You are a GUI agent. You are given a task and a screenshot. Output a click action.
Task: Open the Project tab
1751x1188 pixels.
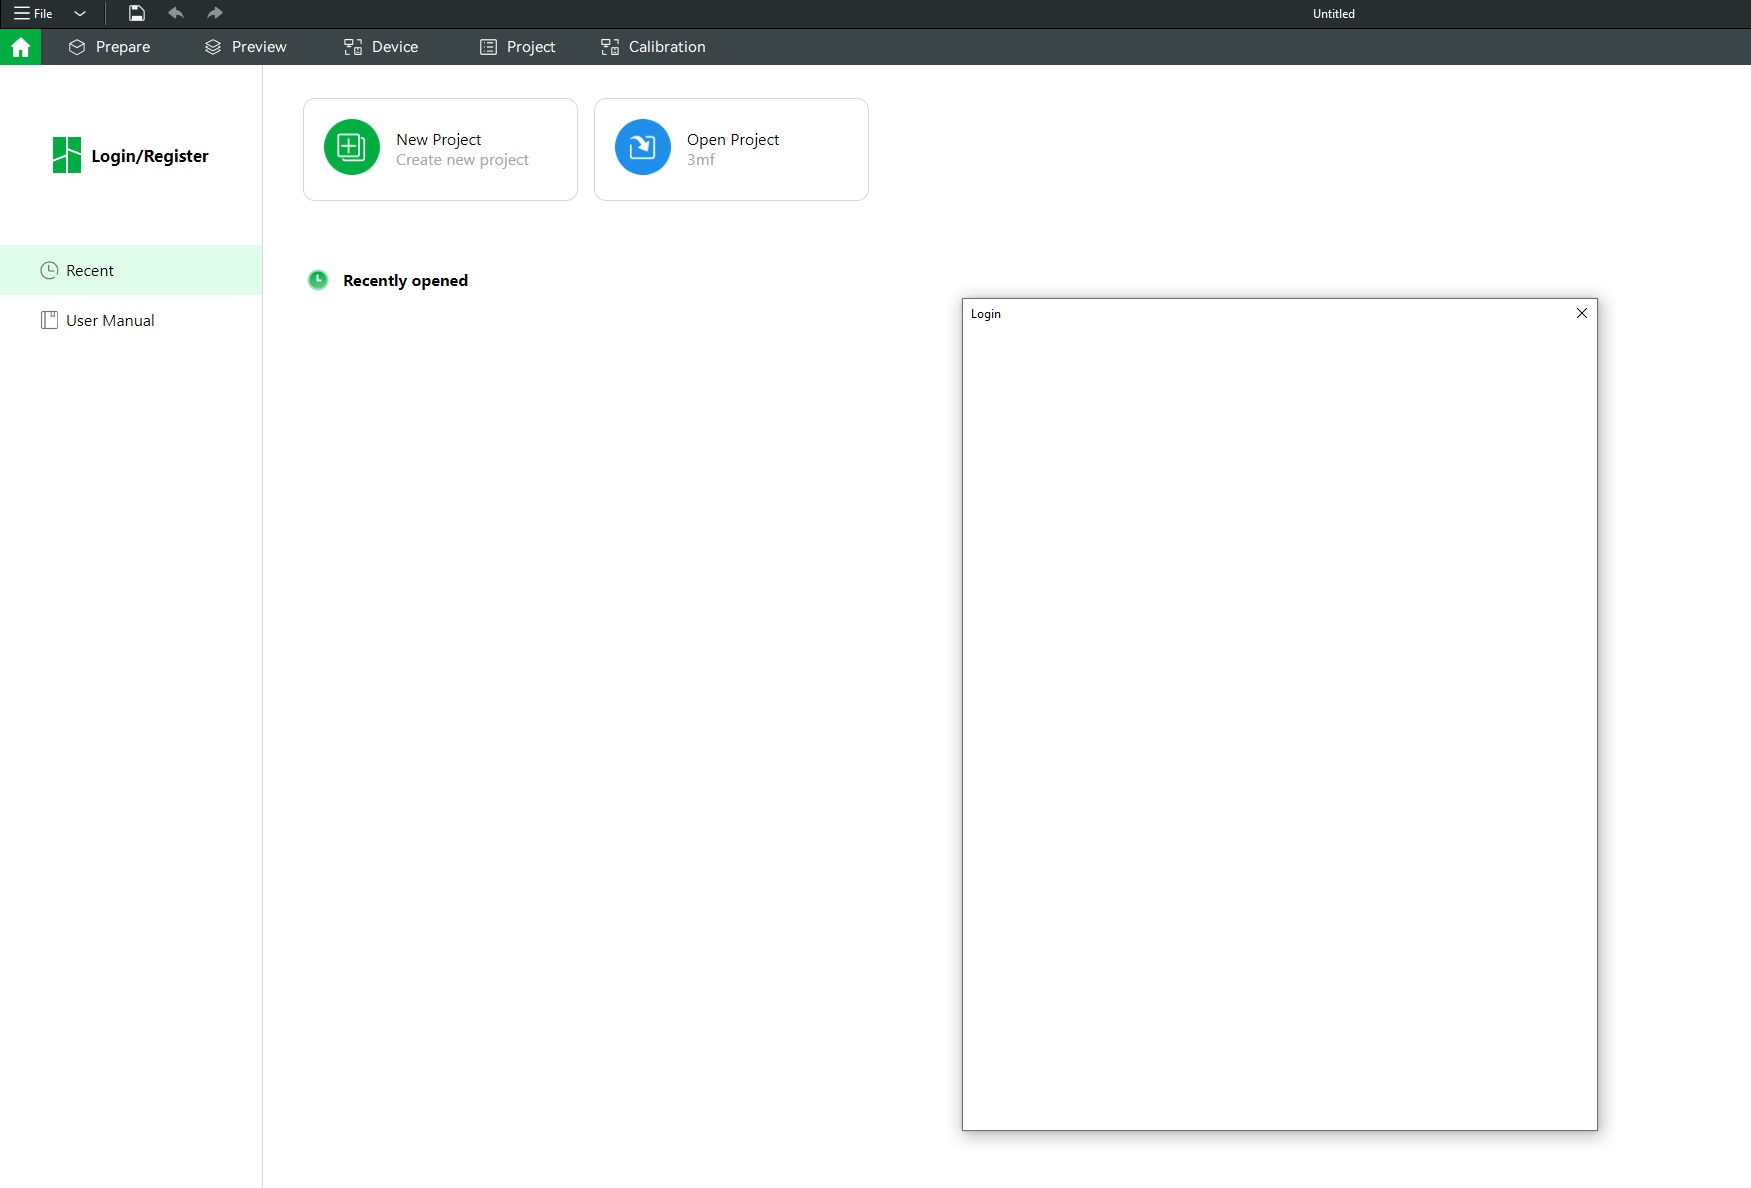click(517, 47)
